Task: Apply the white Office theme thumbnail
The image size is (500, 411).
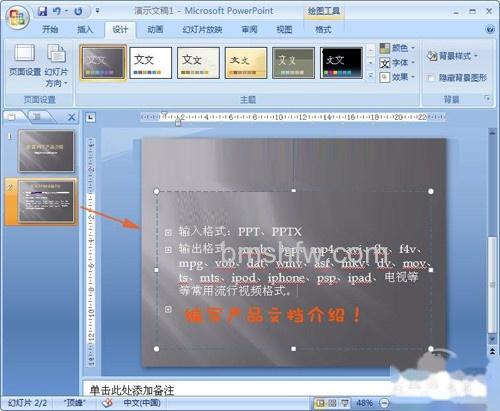Action: [151, 63]
